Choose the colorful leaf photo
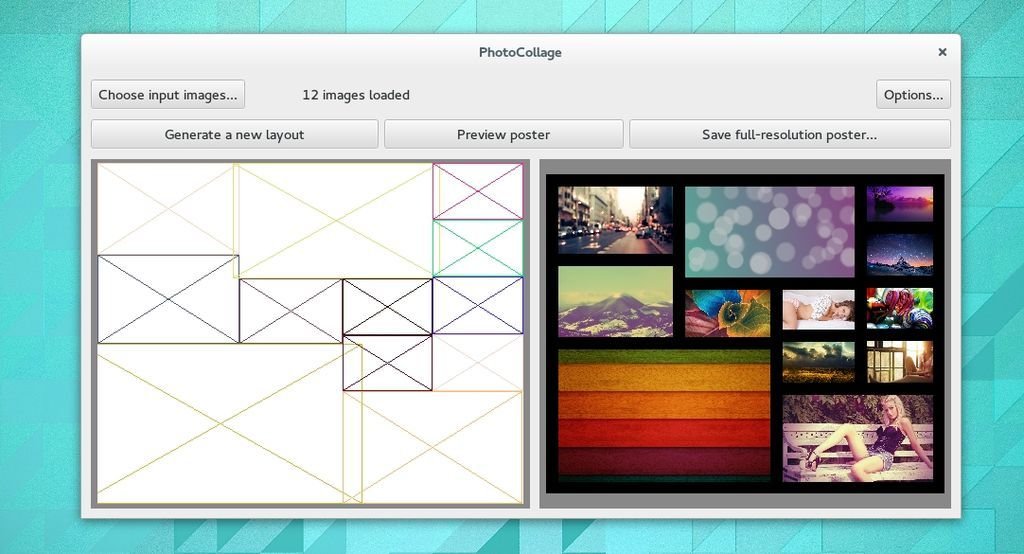Screen dimensions: 1024x554 coord(727,313)
